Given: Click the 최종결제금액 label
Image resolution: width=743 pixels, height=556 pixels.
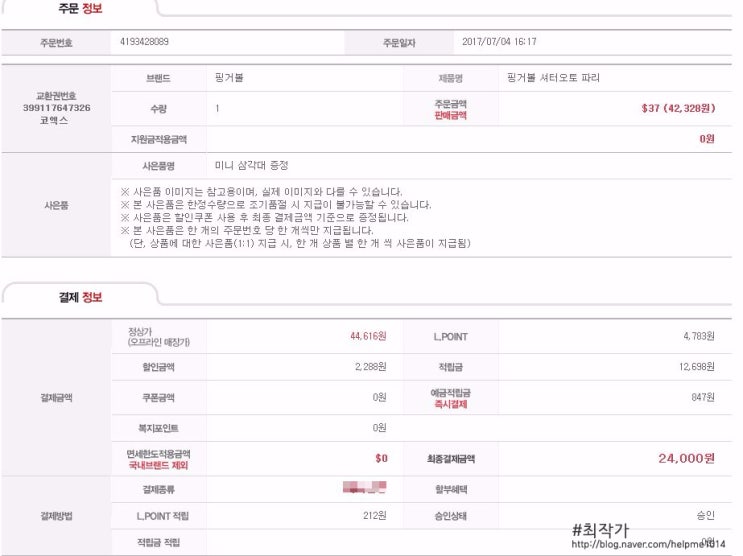Looking at the screenshot, I should 450,459.
